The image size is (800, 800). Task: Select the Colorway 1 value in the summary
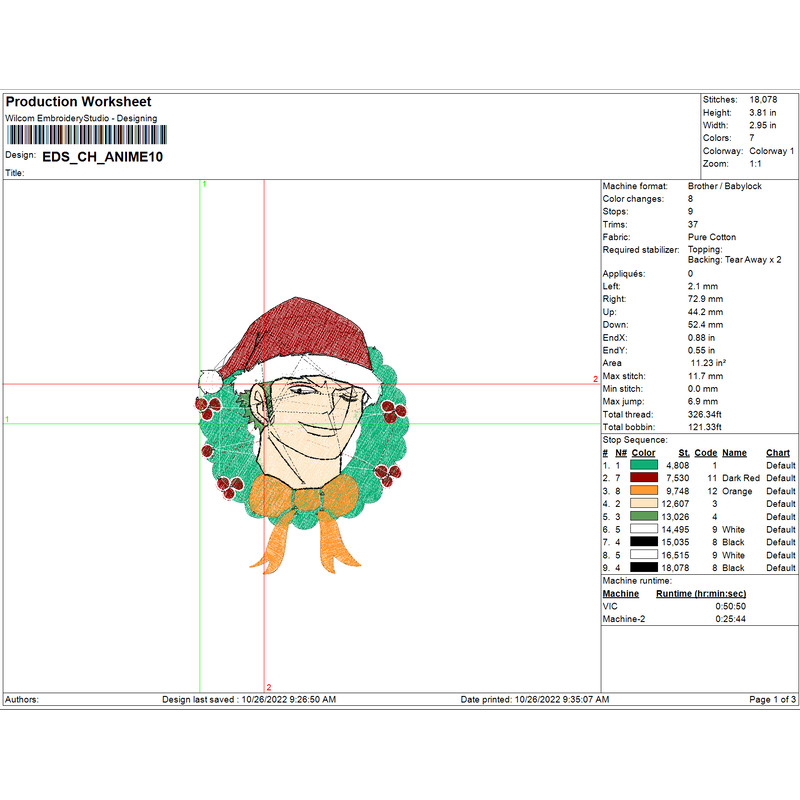point(770,151)
